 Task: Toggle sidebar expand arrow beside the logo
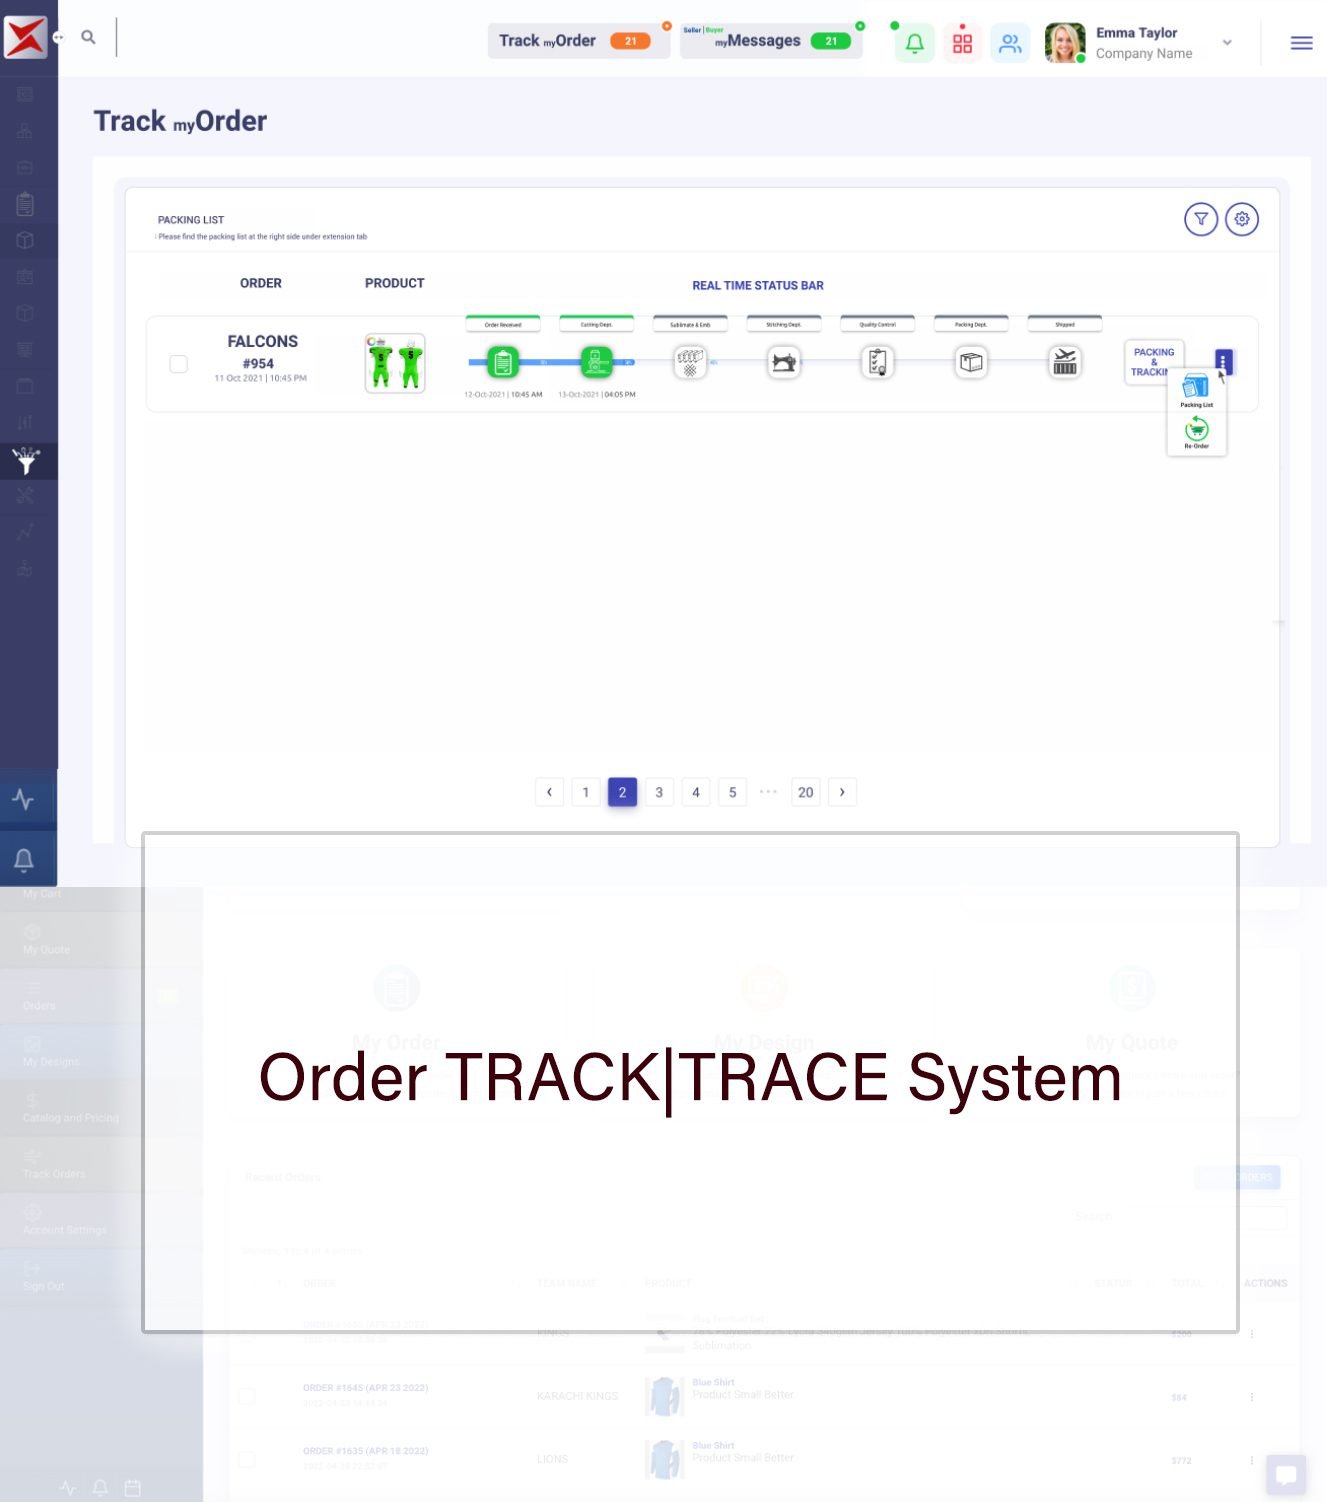point(58,37)
